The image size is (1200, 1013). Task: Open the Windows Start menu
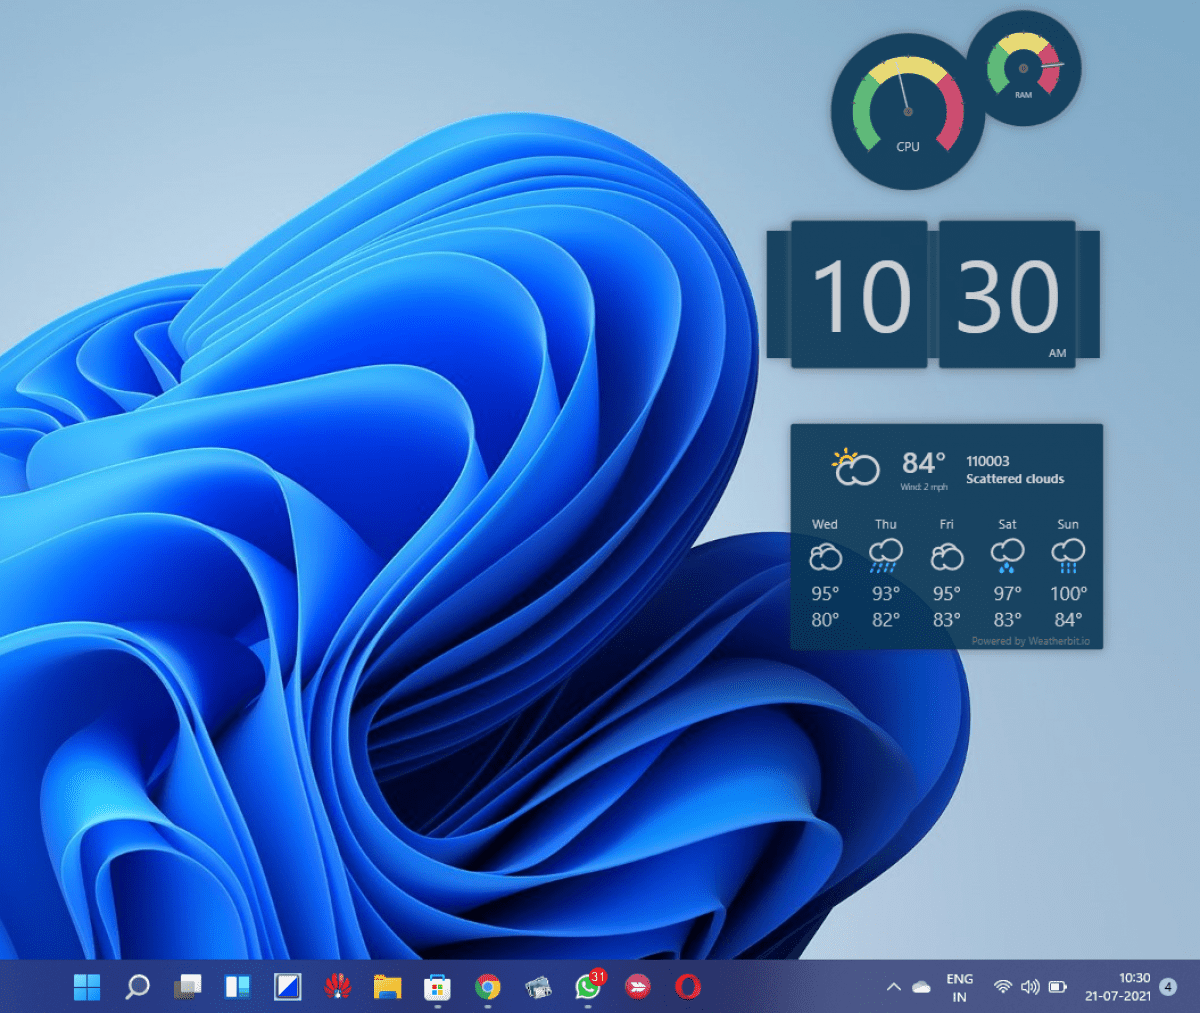pyautogui.click(x=87, y=987)
